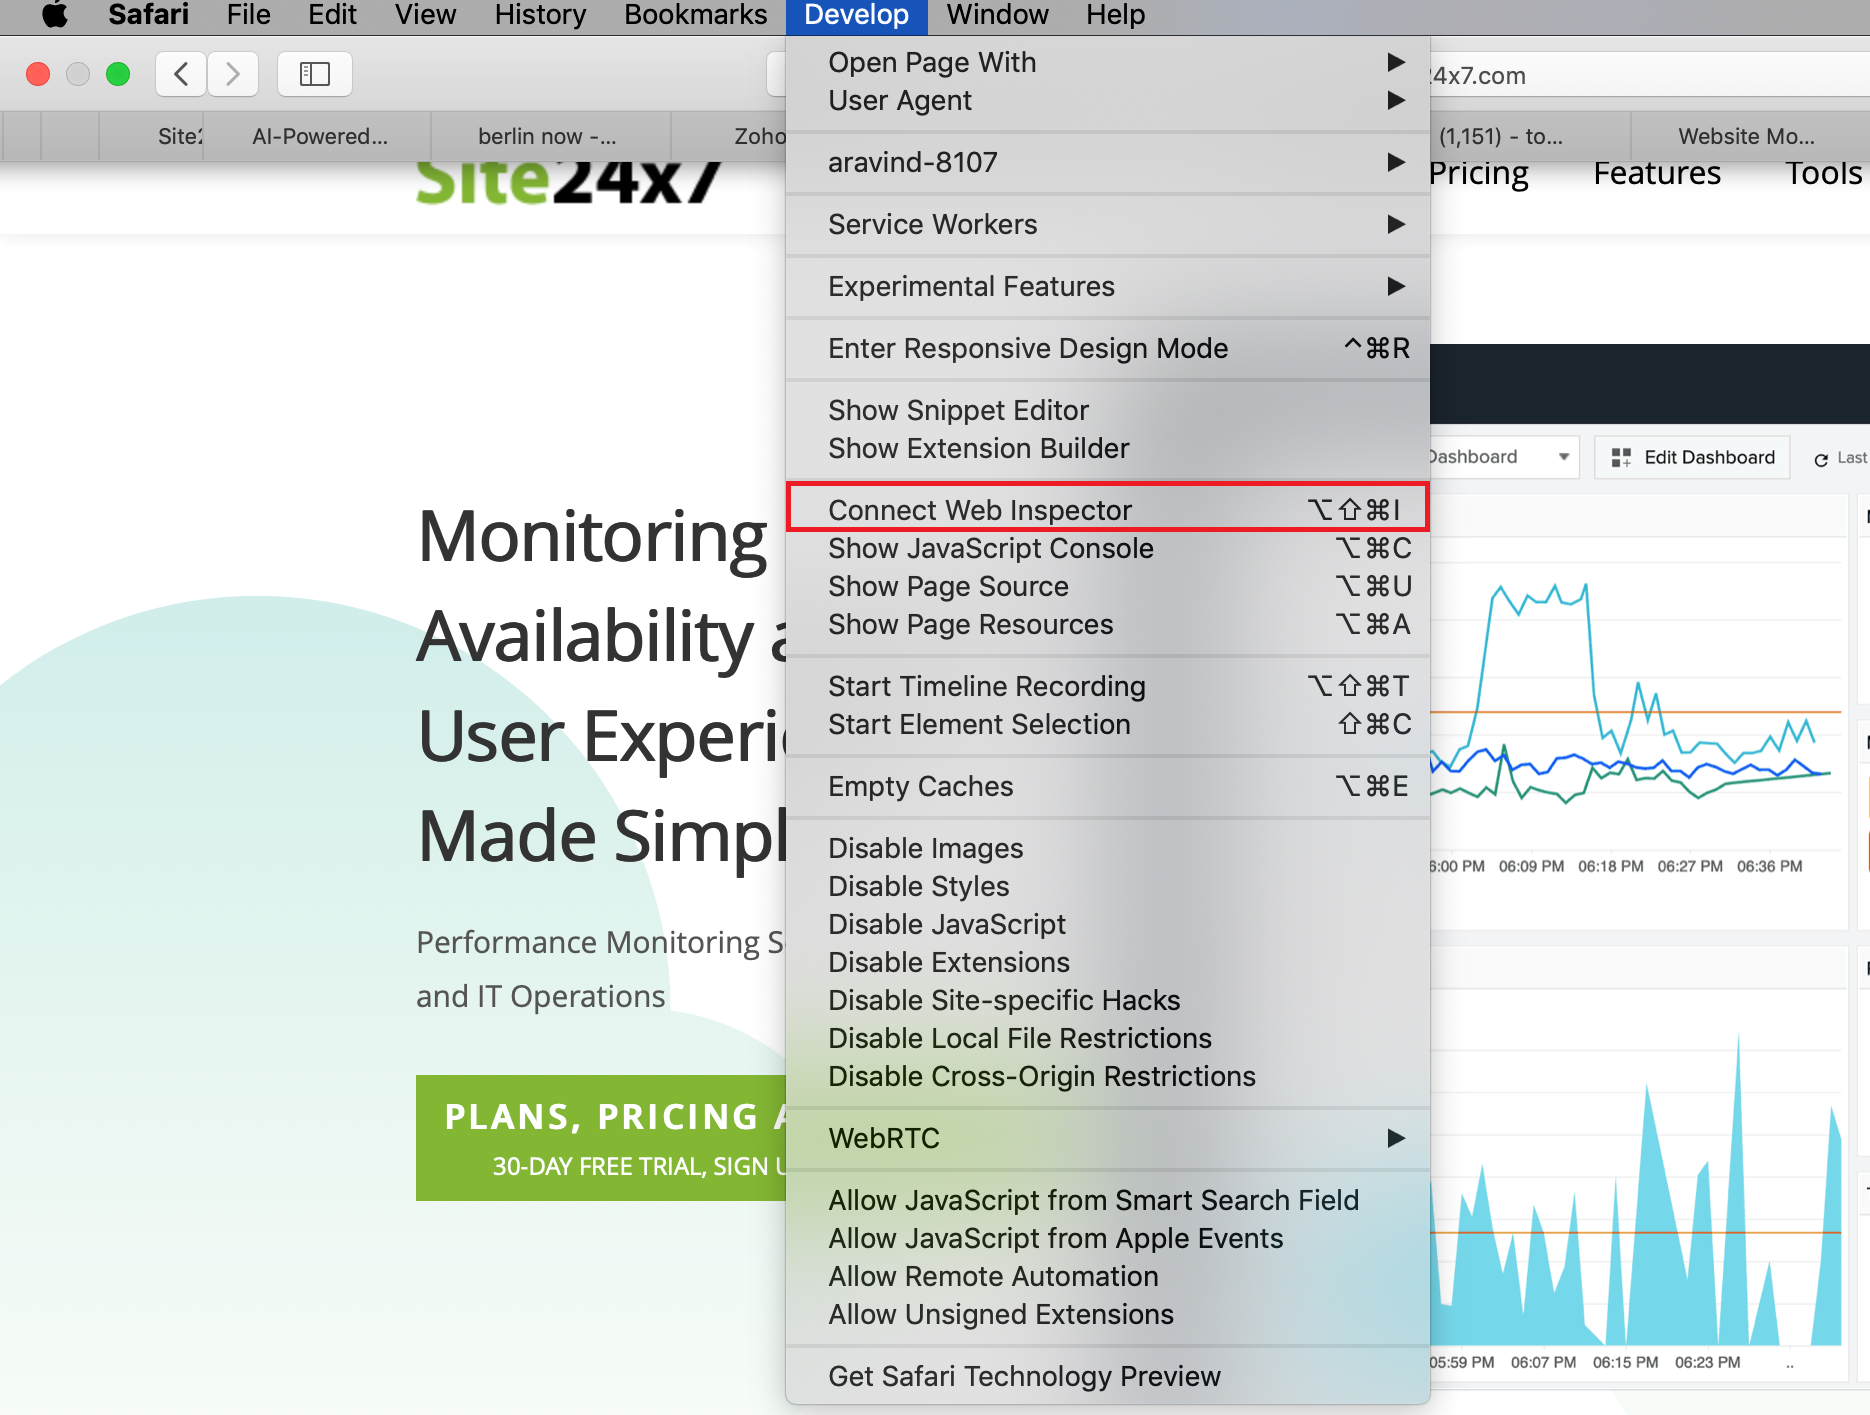Toggle Allow JavaScript from Apple Events
Image resolution: width=1870 pixels, height=1415 pixels.
tap(1108, 1238)
